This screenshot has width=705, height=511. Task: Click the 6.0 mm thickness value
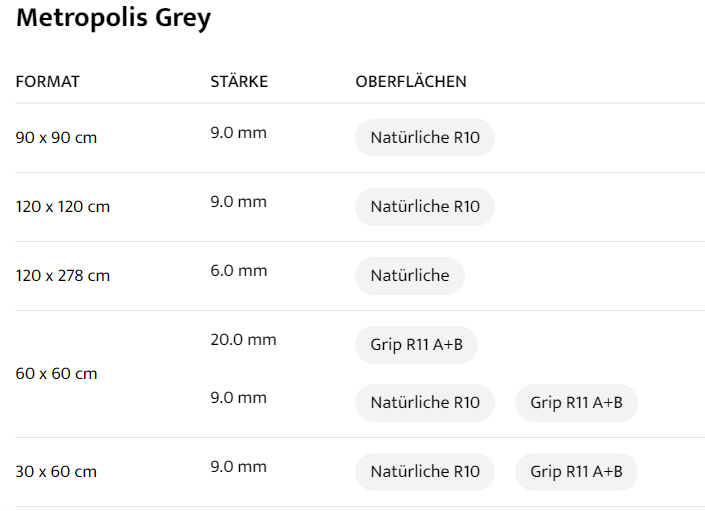(x=239, y=270)
